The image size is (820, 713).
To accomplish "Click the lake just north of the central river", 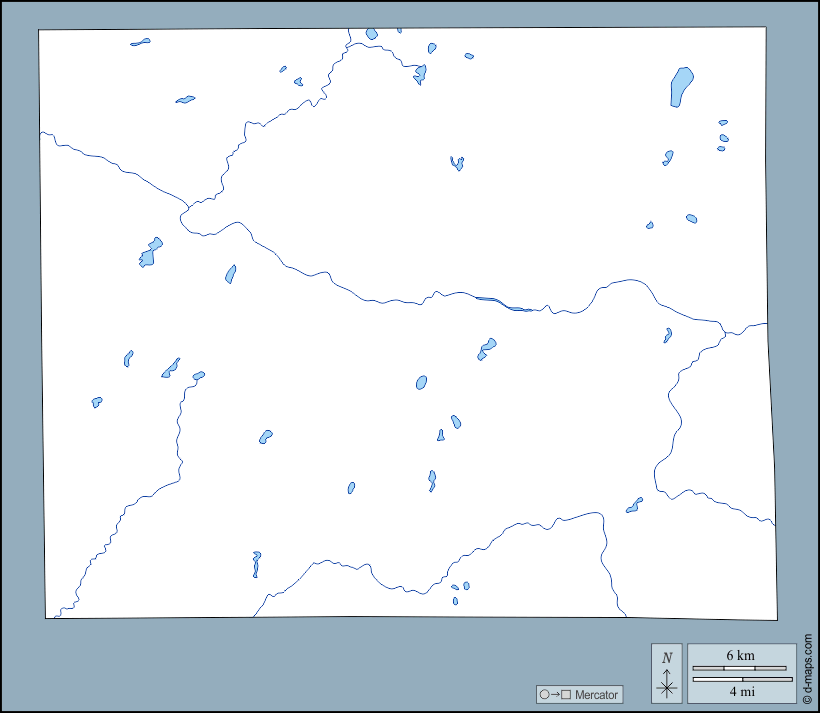I will (487, 348).
